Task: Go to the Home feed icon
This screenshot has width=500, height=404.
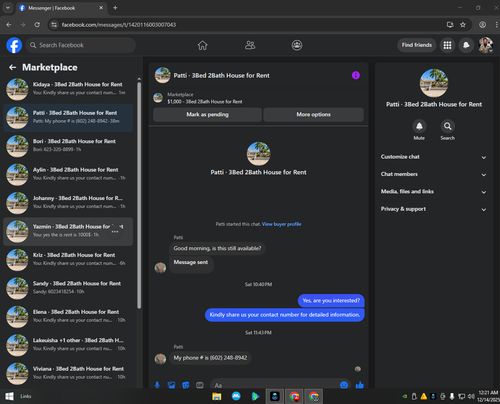Action: click(x=202, y=45)
